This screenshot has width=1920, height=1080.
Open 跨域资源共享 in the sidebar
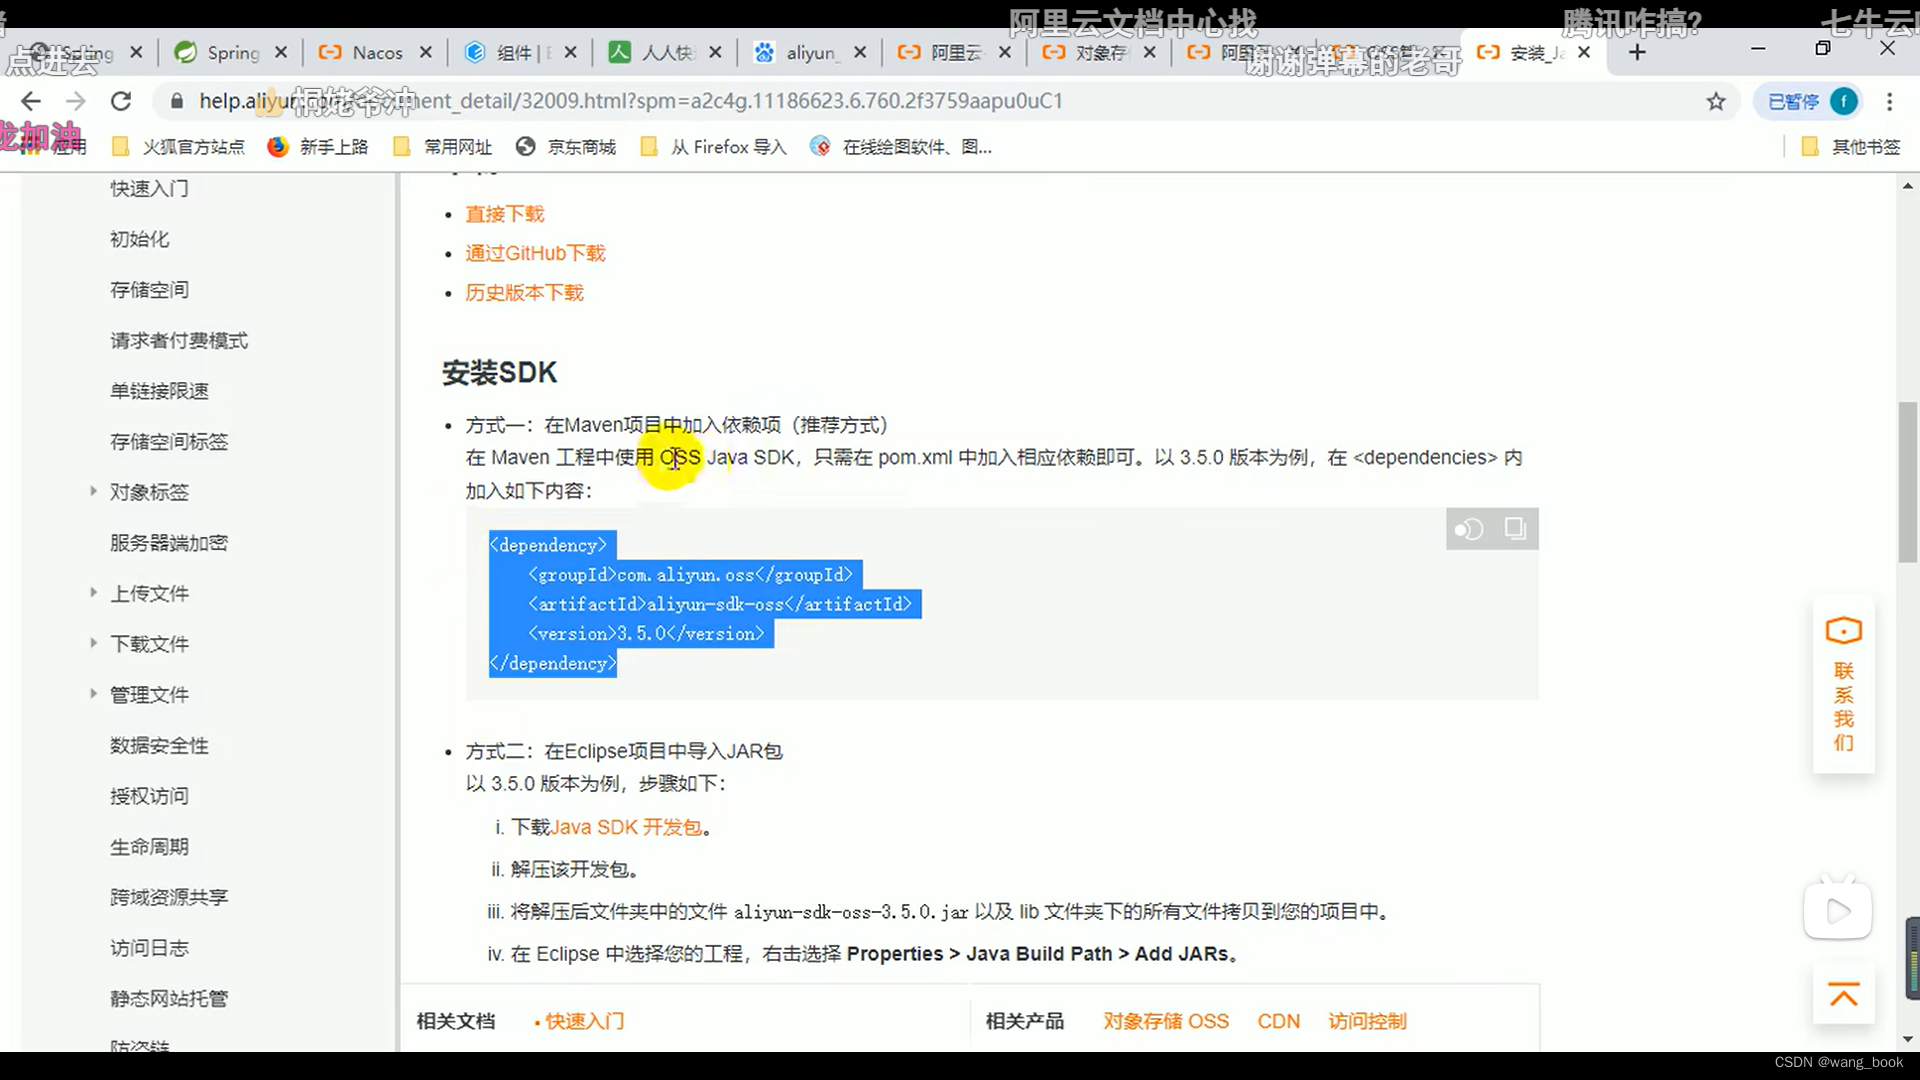pyautogui.click(x=169, y=897)
